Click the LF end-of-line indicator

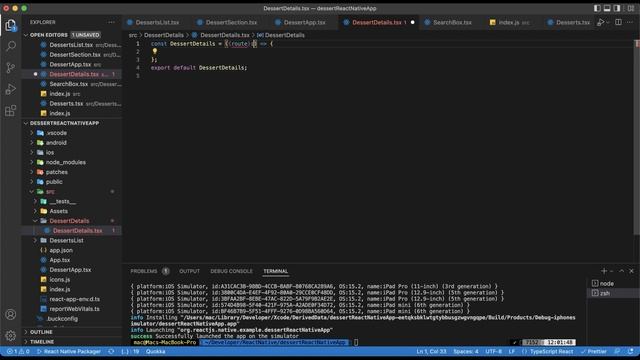click(x=512, y=351)
